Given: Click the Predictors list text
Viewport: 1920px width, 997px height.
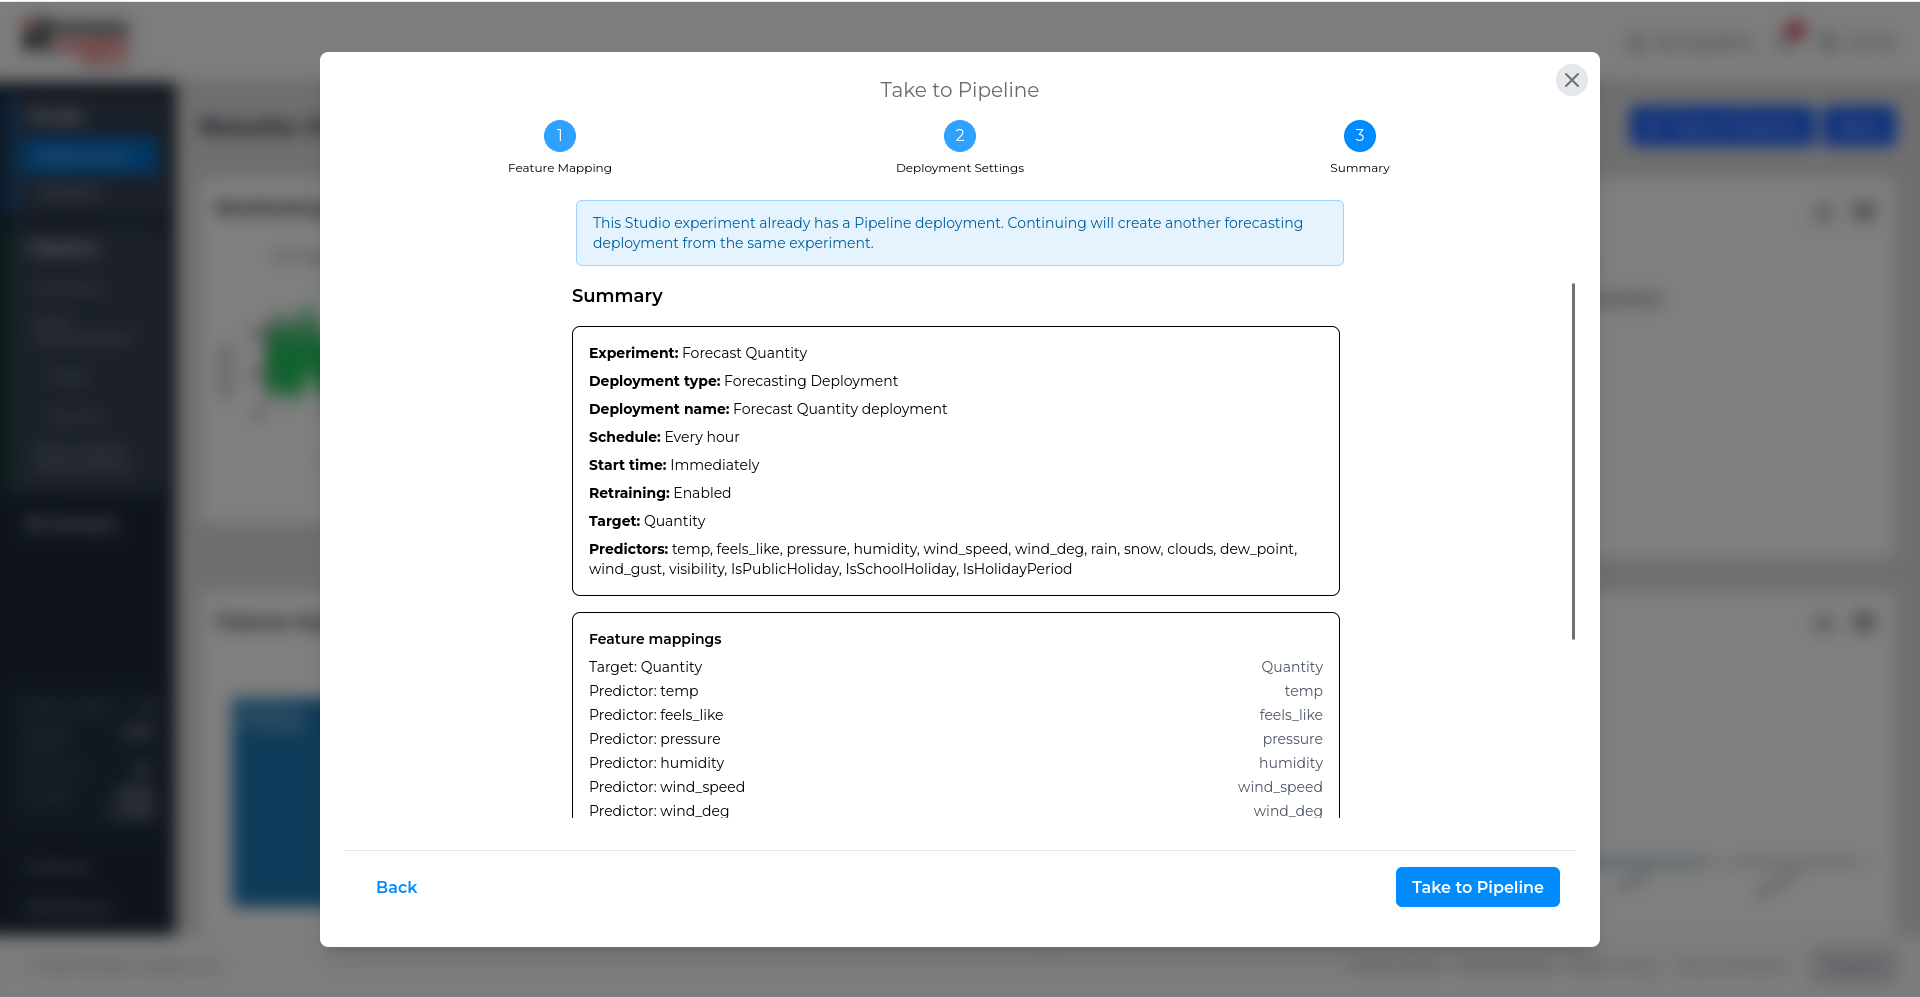Looking at the screenshot, I should (x=943, y=559).
